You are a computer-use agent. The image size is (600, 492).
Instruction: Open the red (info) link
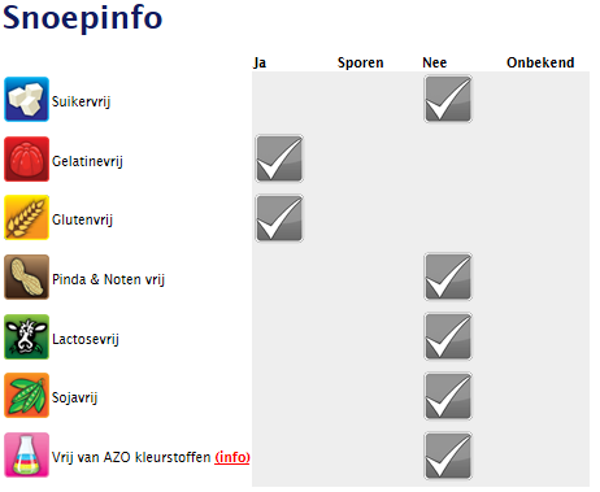tap(232, 457)
